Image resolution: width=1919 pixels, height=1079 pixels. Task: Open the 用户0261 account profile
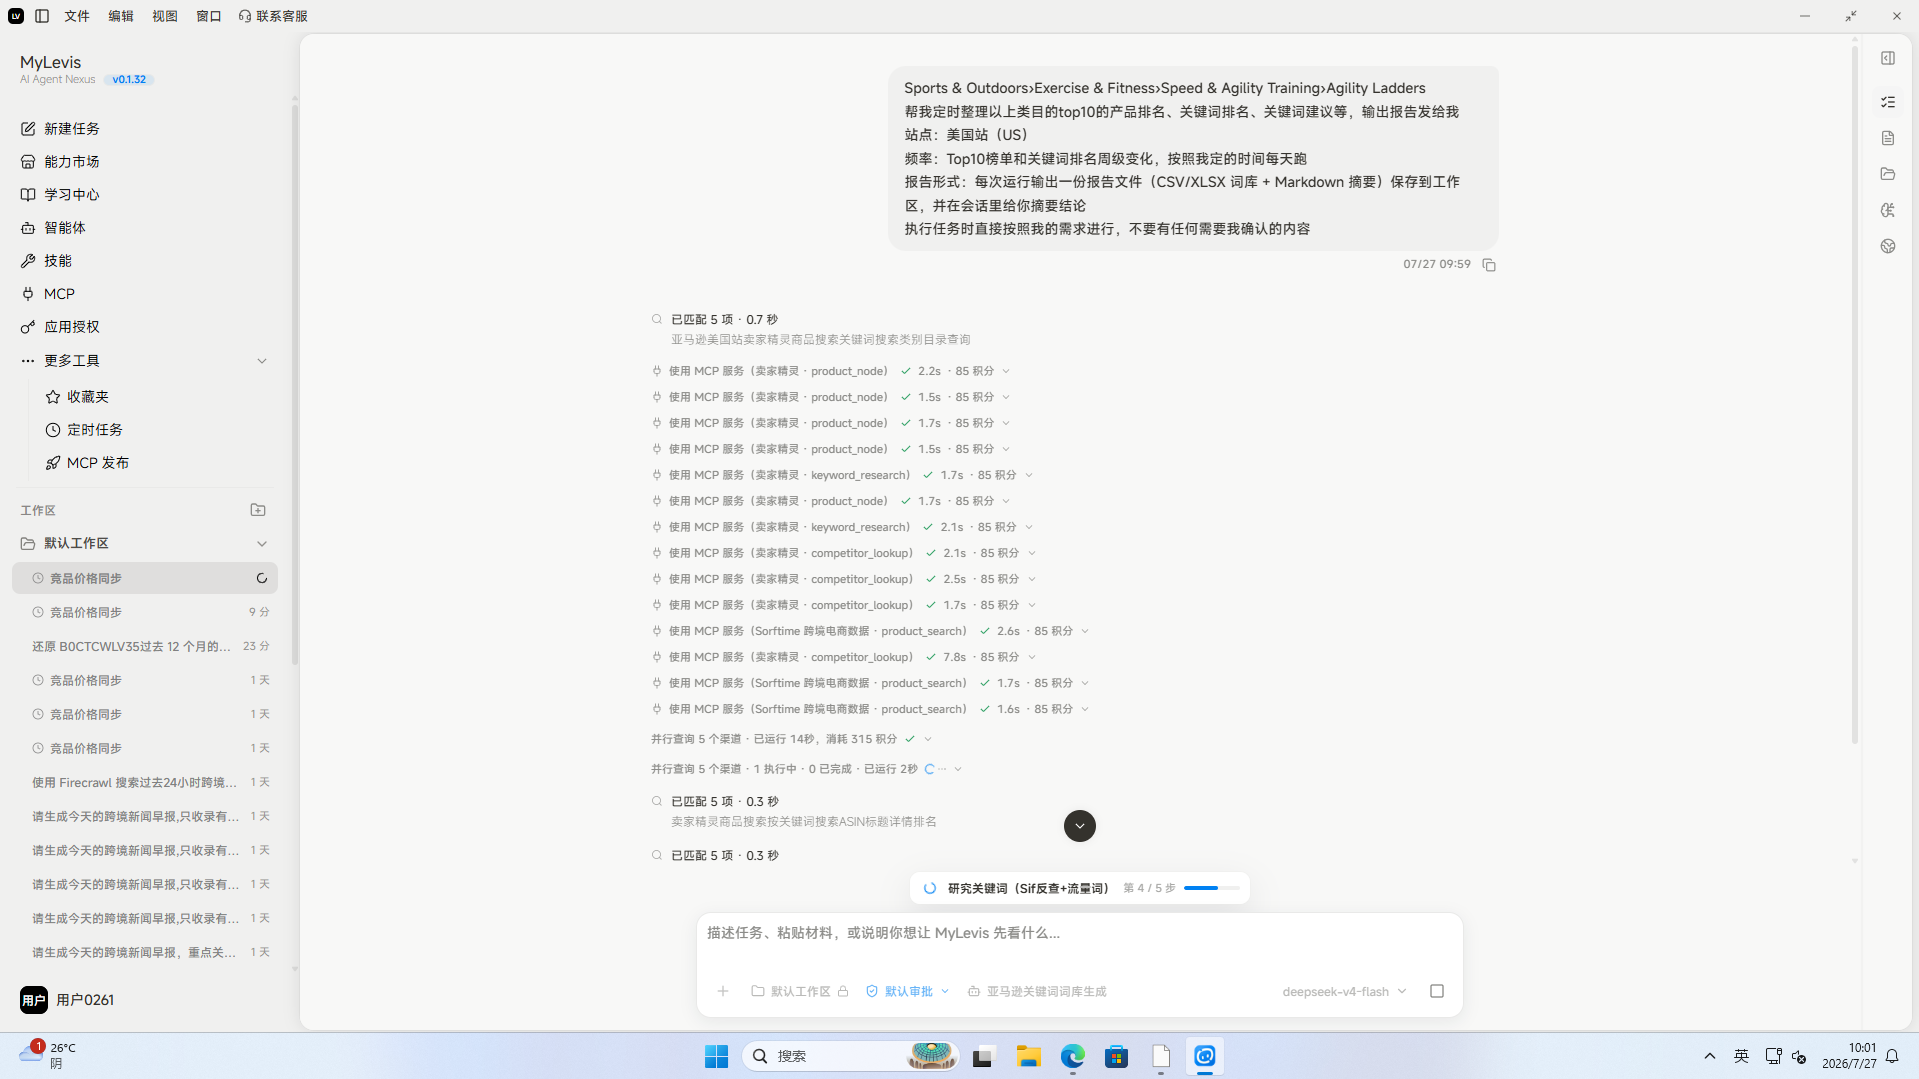click(68, 1000)
